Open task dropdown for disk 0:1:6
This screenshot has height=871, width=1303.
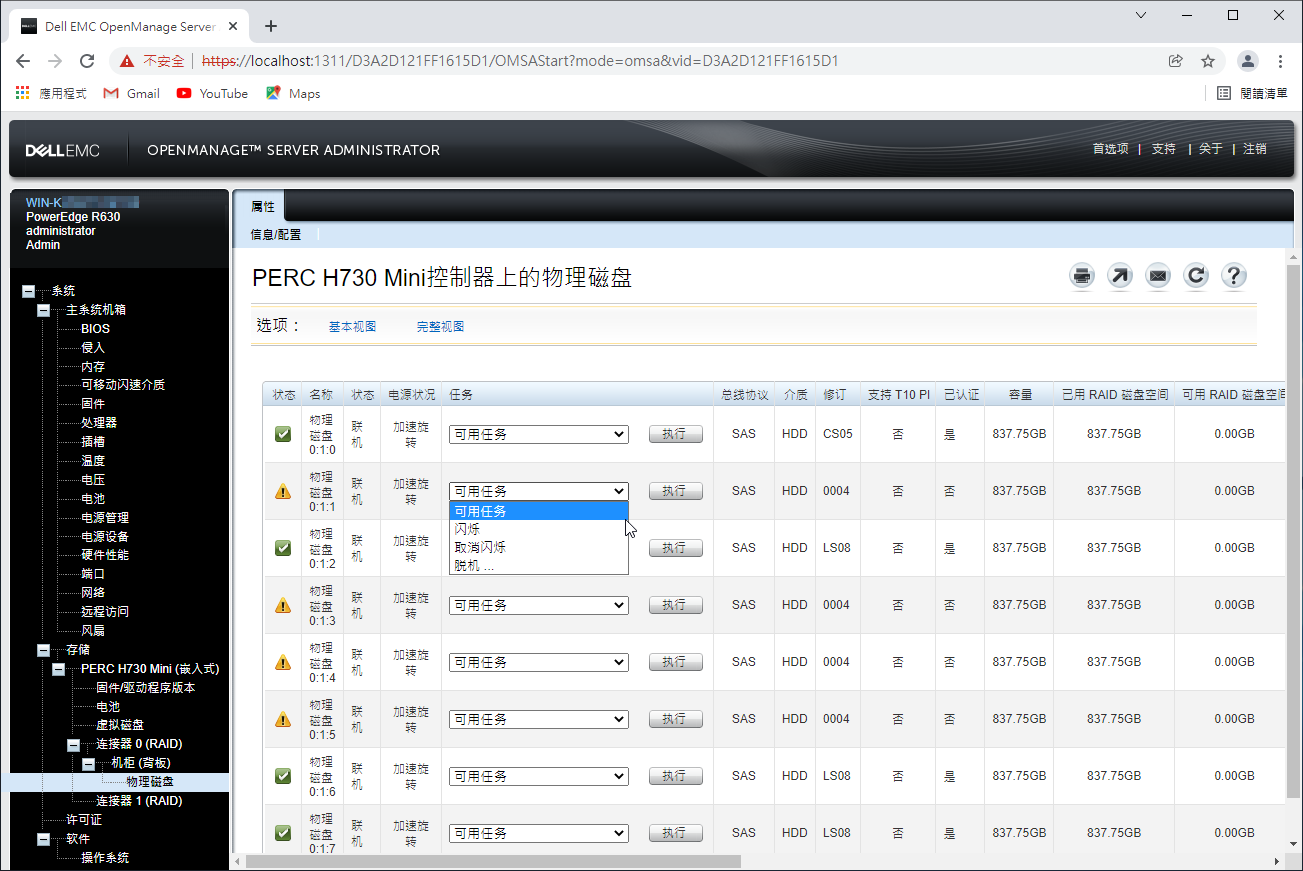[538, 776]
